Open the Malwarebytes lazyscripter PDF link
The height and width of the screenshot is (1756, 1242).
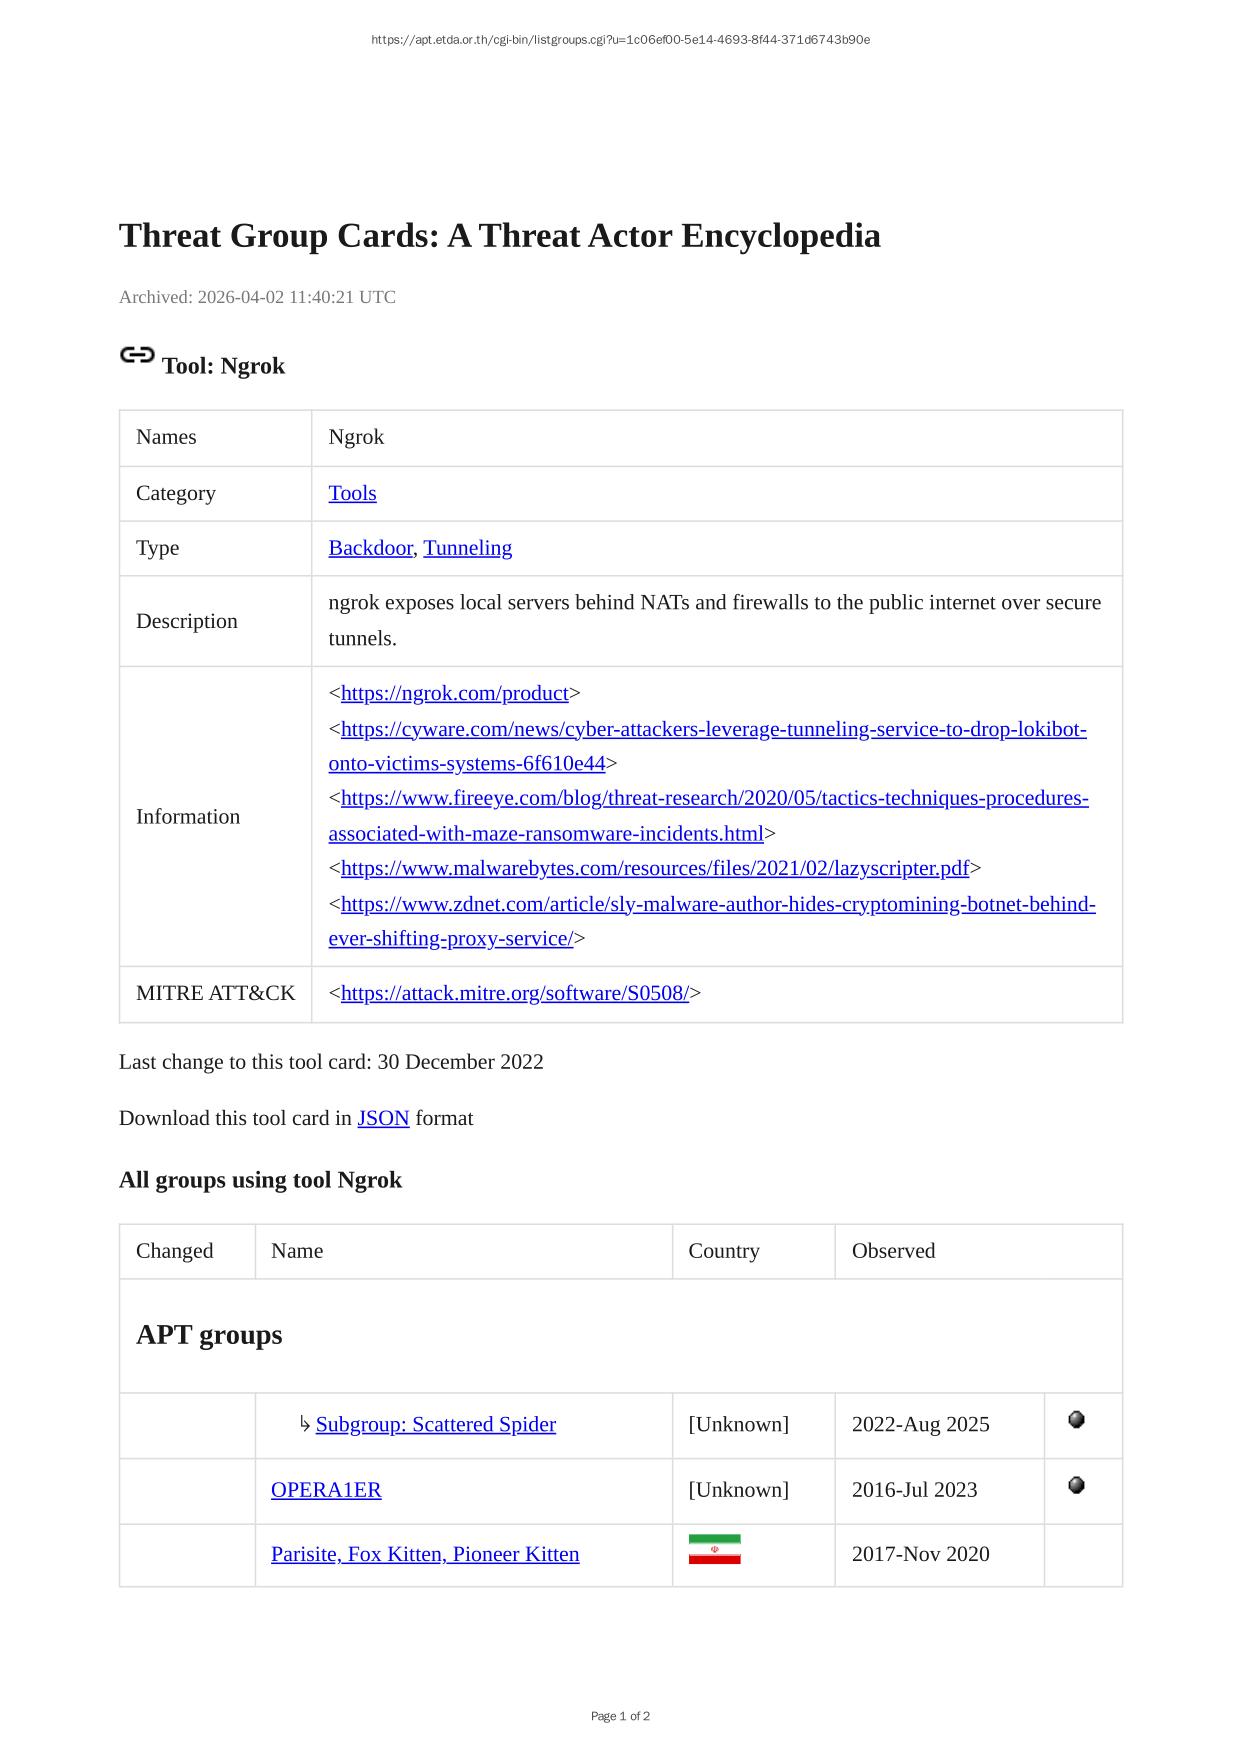pos(654,868)
